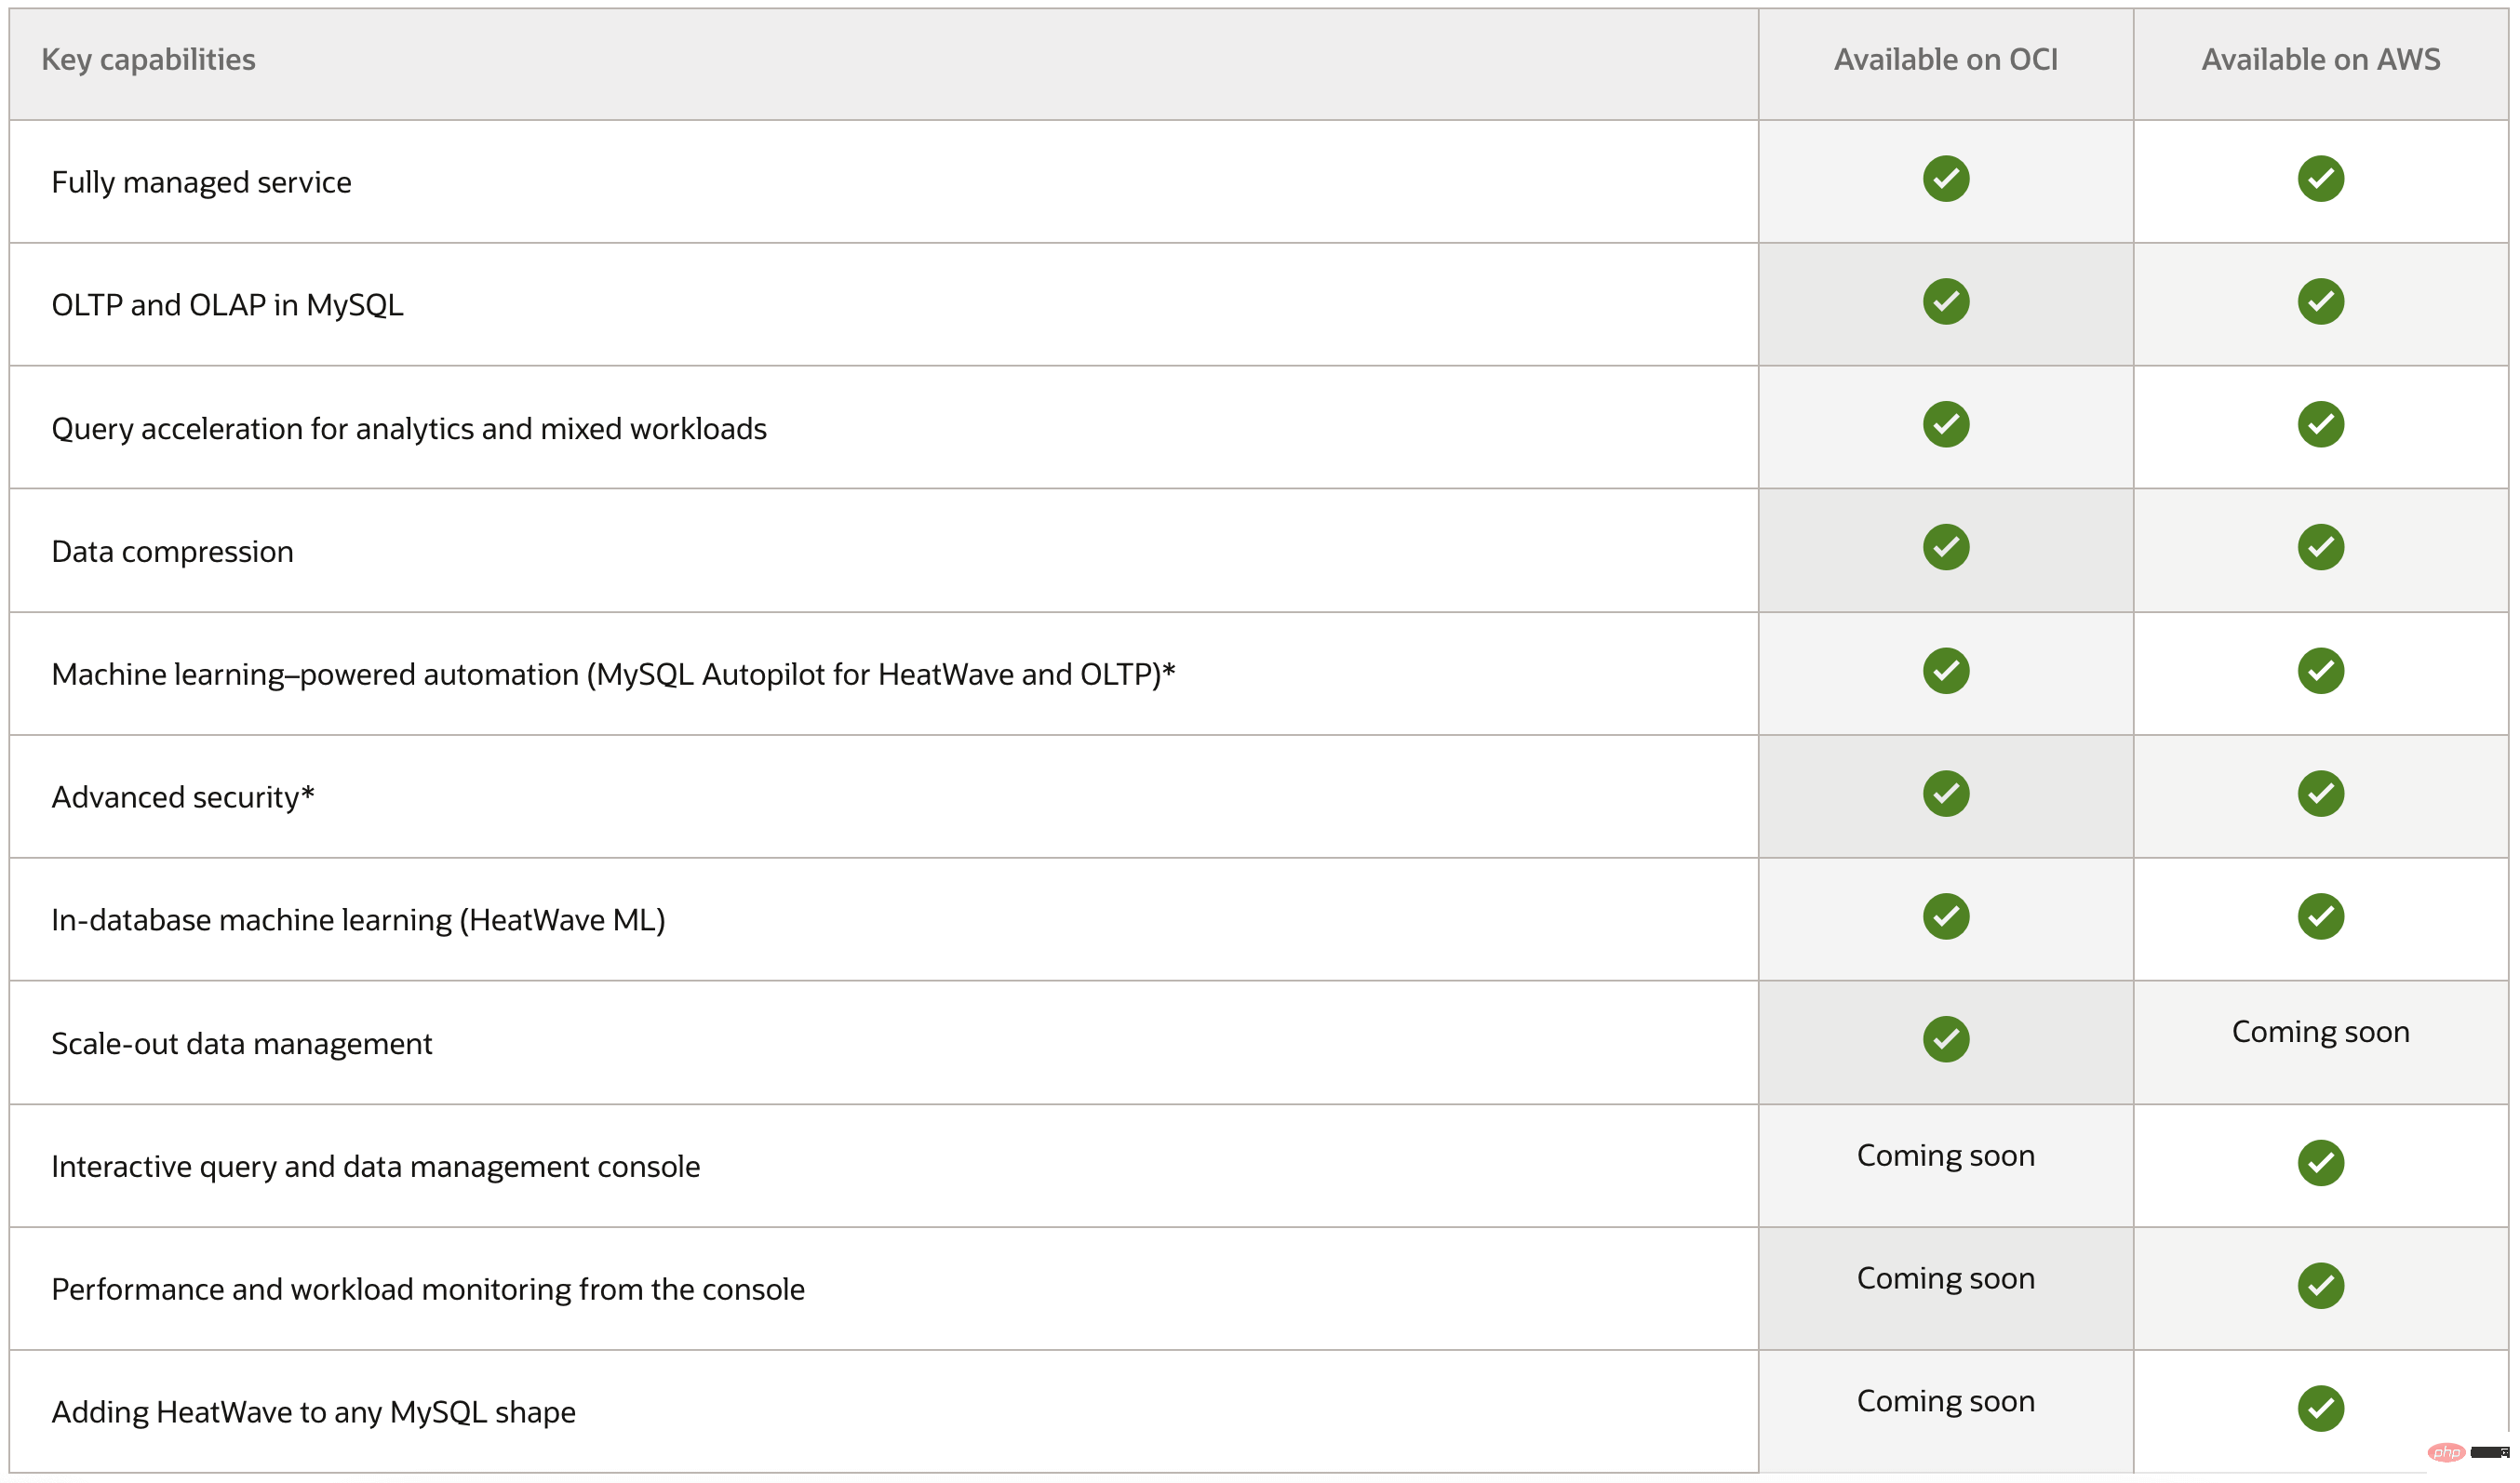Click the AWS checkmark for Adding HeatWave row
Screen dimensions: 2520x1483
[2321, 1409]
